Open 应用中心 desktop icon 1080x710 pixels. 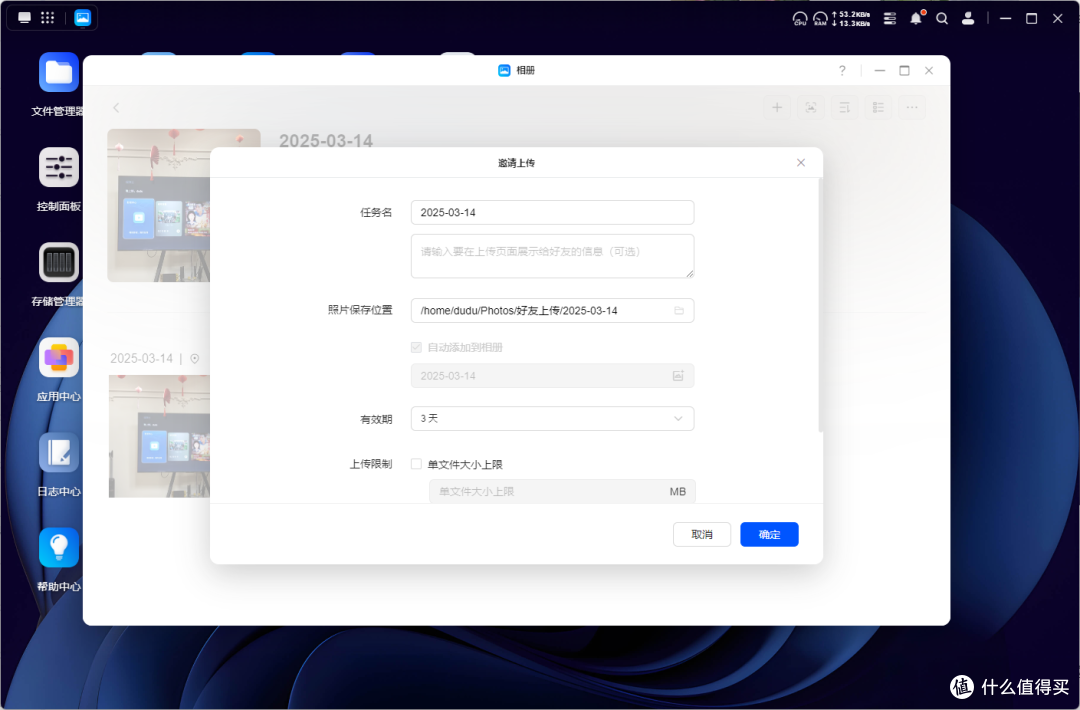pyautogui.click(x=59, y=357)
